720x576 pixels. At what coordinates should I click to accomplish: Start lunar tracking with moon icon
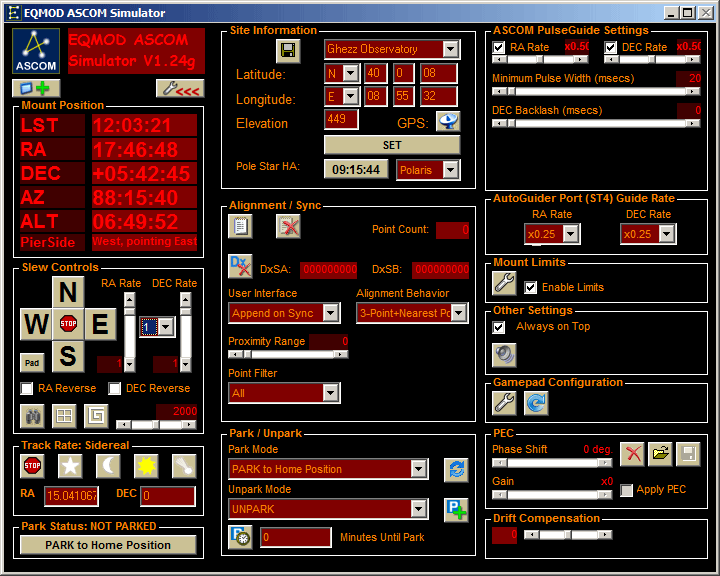click(108, 466)
